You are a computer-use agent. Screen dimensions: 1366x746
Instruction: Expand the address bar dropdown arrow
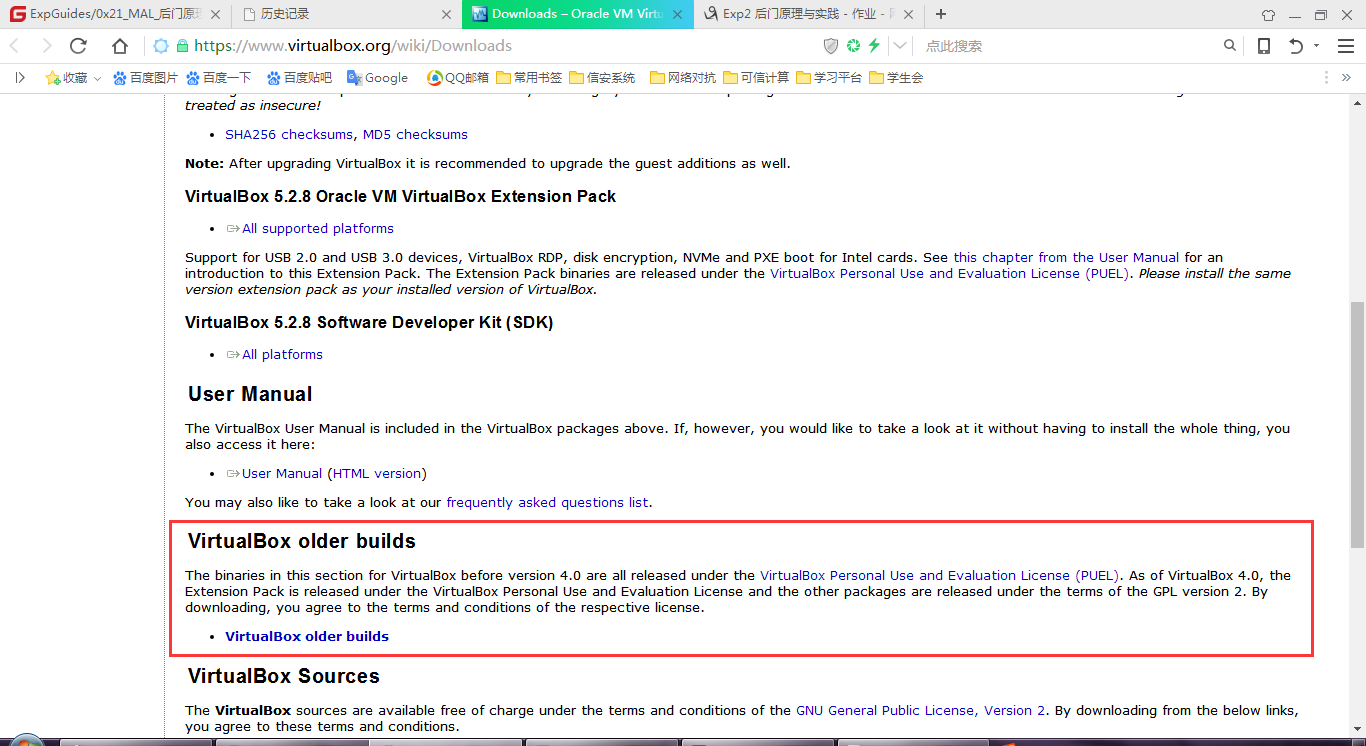pos(899,46)
